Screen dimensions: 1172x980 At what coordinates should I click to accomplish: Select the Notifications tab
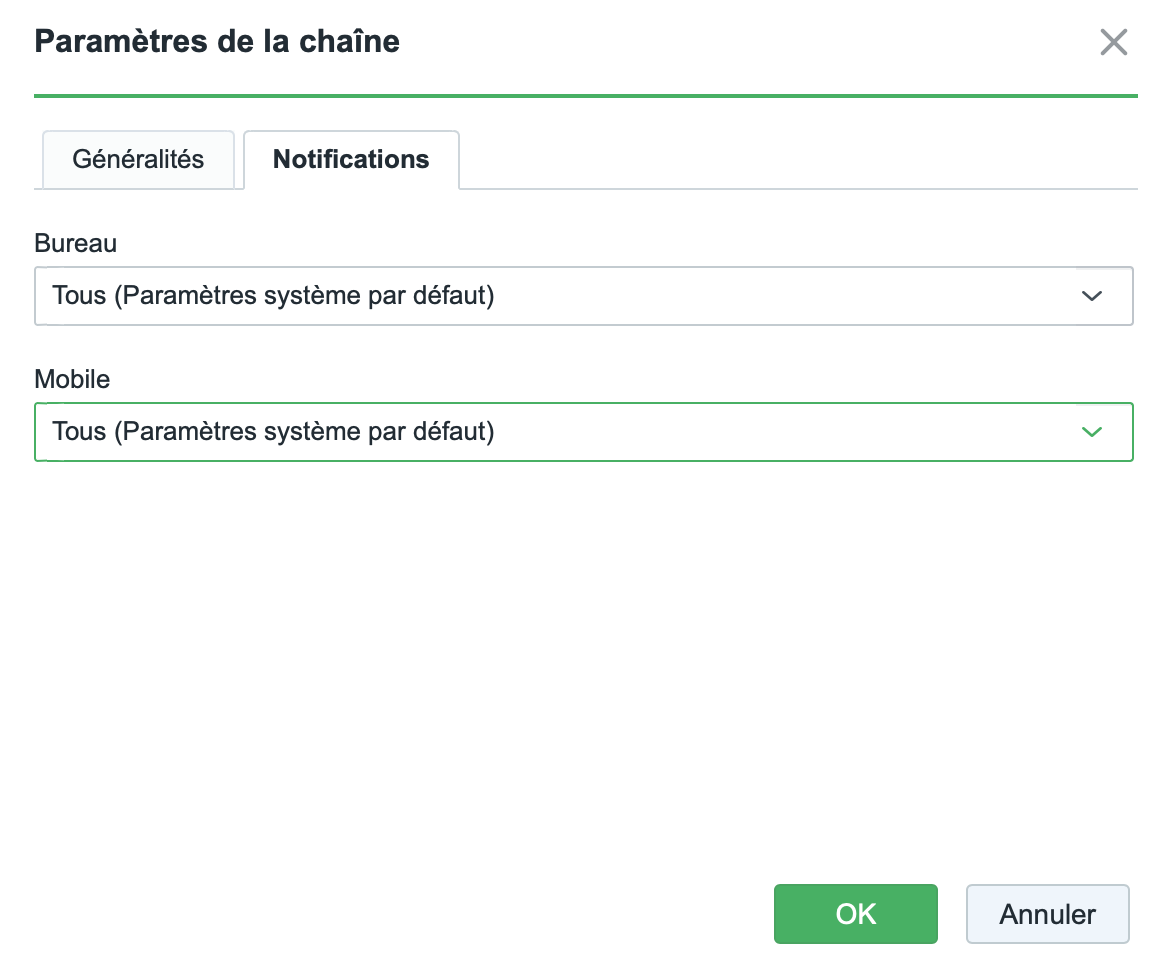click(351, 159)
